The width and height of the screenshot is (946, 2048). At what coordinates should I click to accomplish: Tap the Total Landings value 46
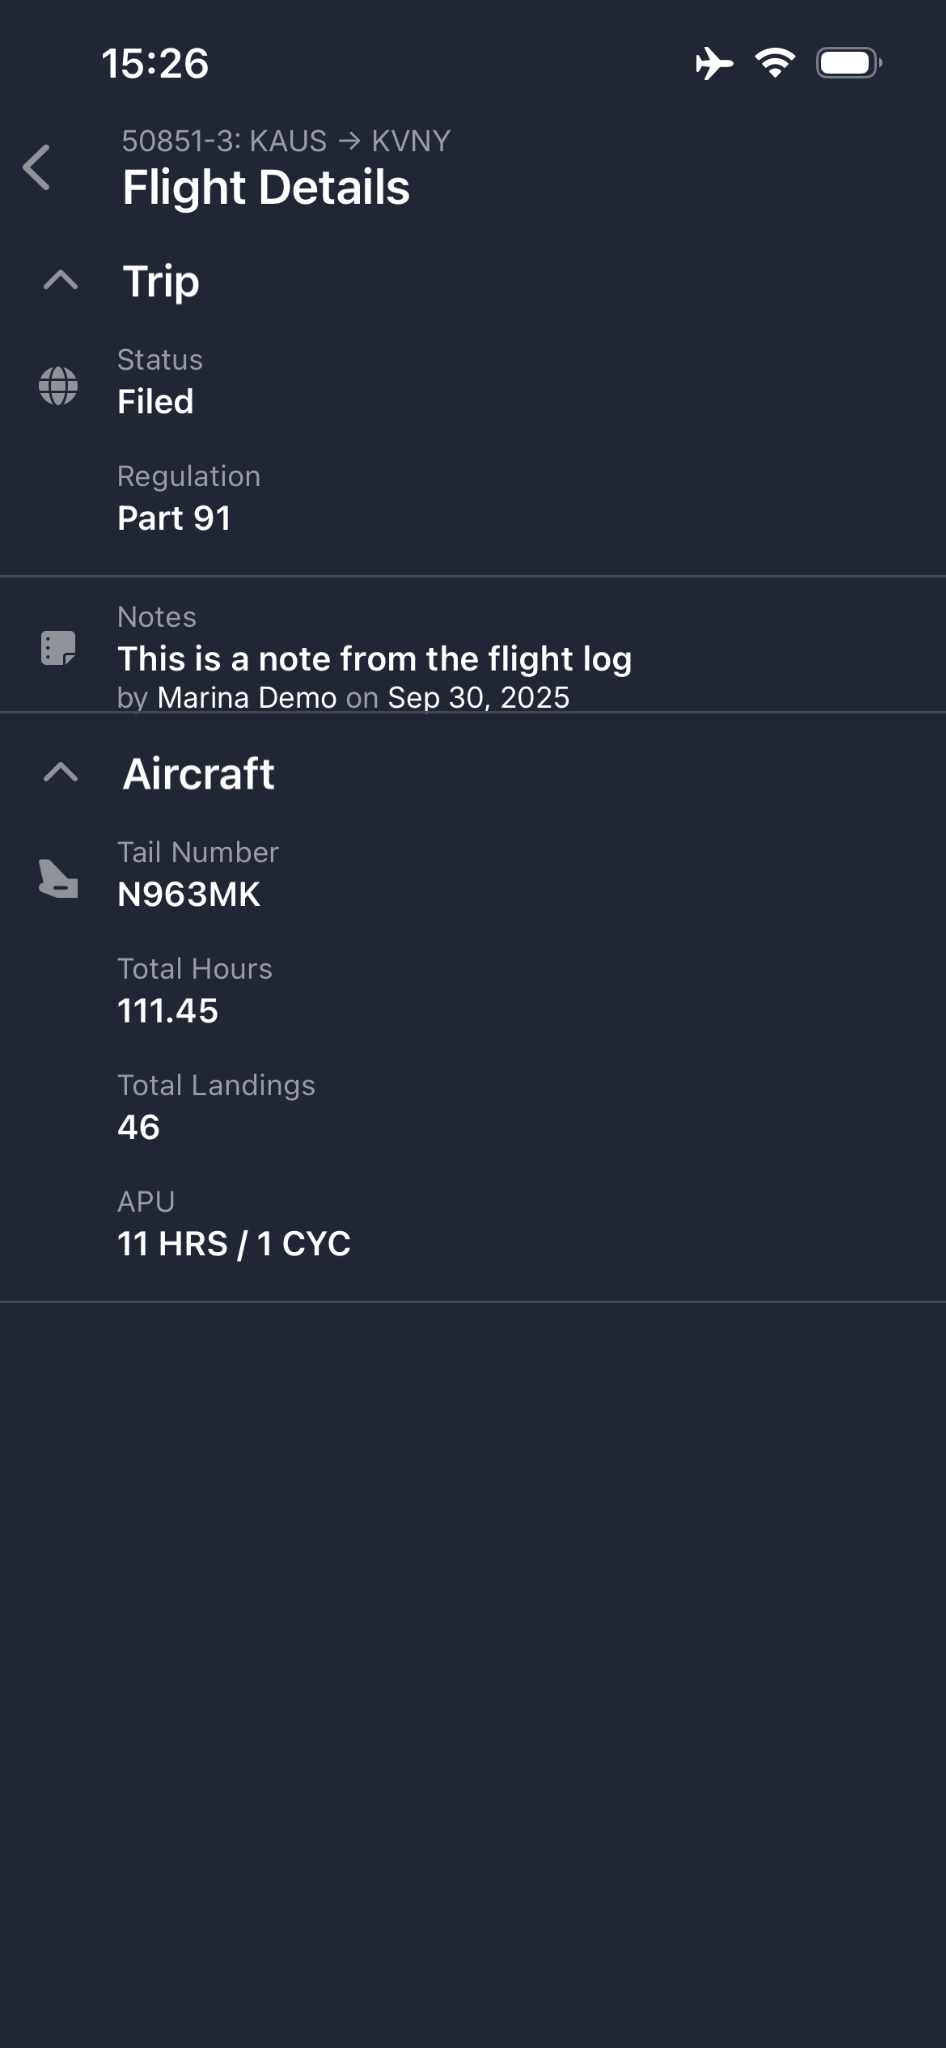pos(138,1127)
